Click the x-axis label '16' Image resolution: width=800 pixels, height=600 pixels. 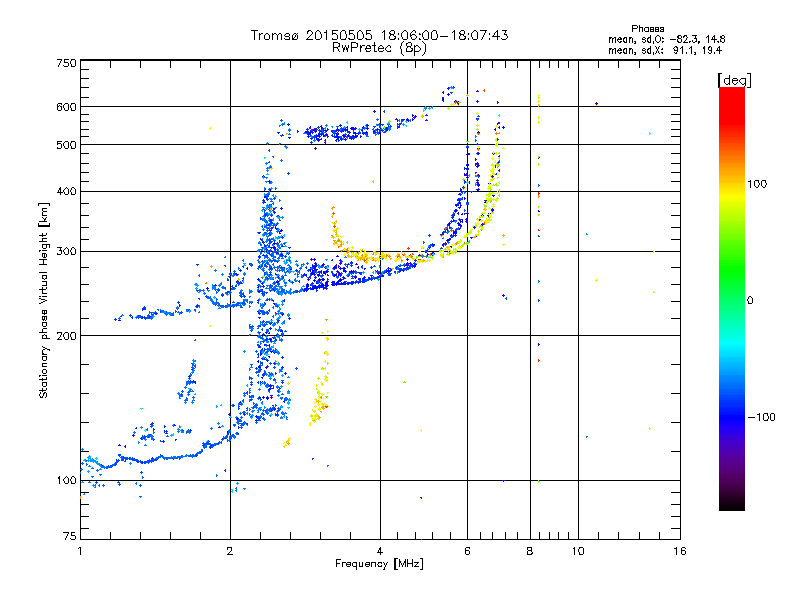click(x=680, y=551)
